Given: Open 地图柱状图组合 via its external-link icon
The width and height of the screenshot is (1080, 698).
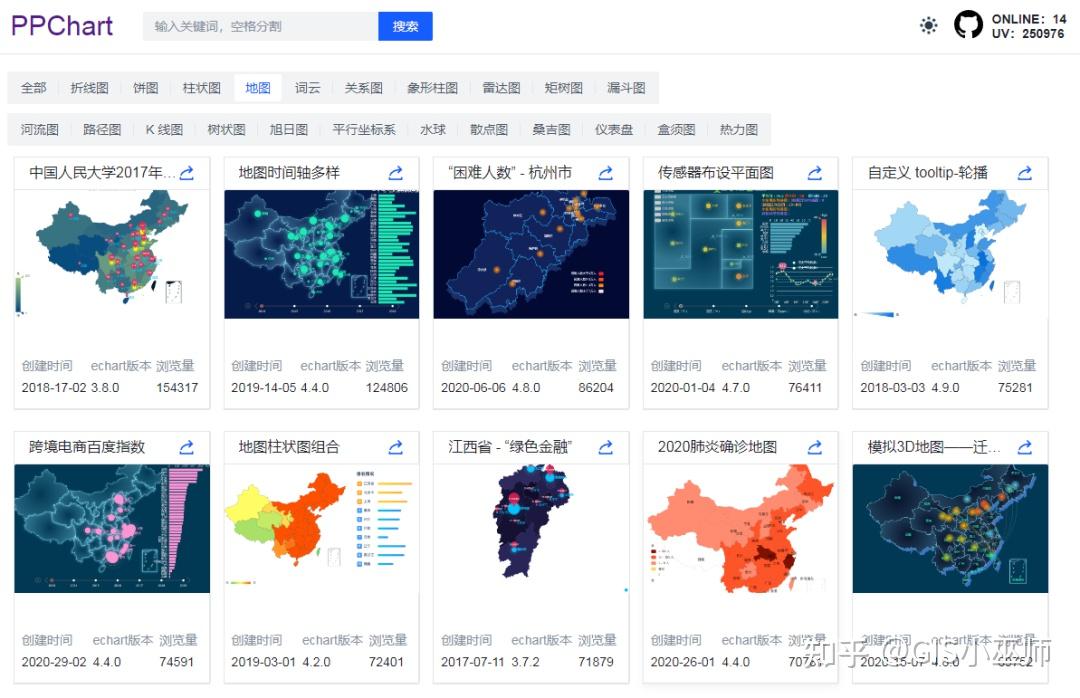Looking at the screenshot, I should click(x=396, y=447).
